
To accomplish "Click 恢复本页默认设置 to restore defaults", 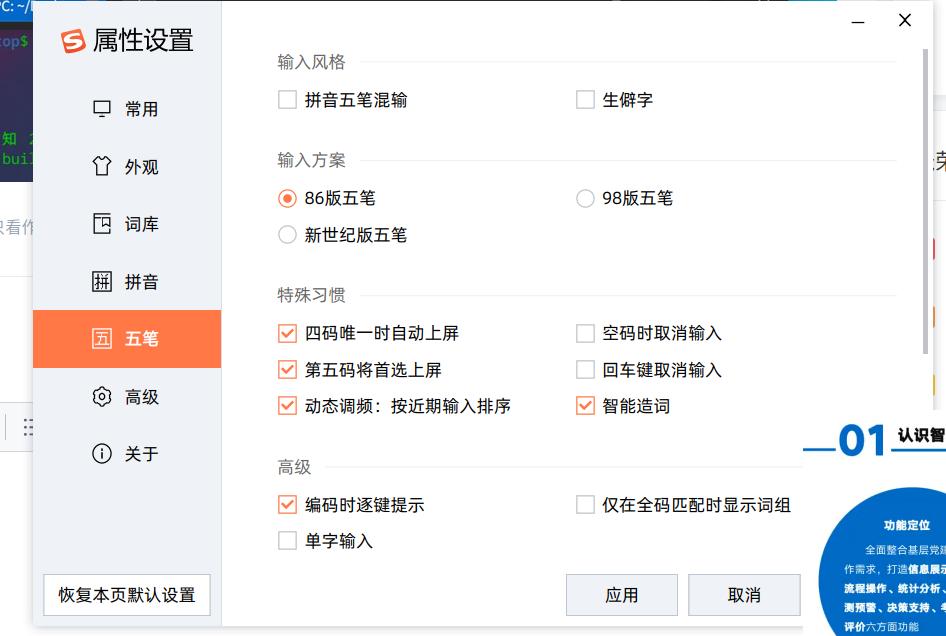I will pos(127,594).
